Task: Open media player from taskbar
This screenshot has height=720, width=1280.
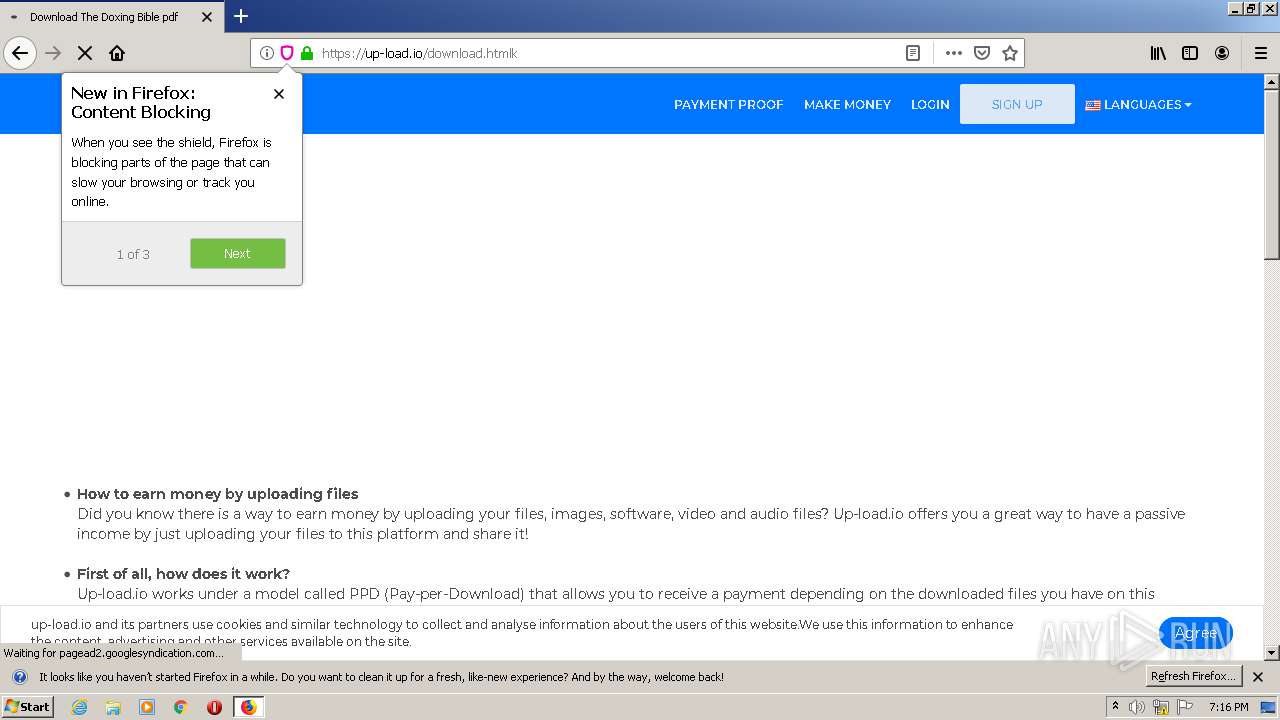Action: coord(147,707)
